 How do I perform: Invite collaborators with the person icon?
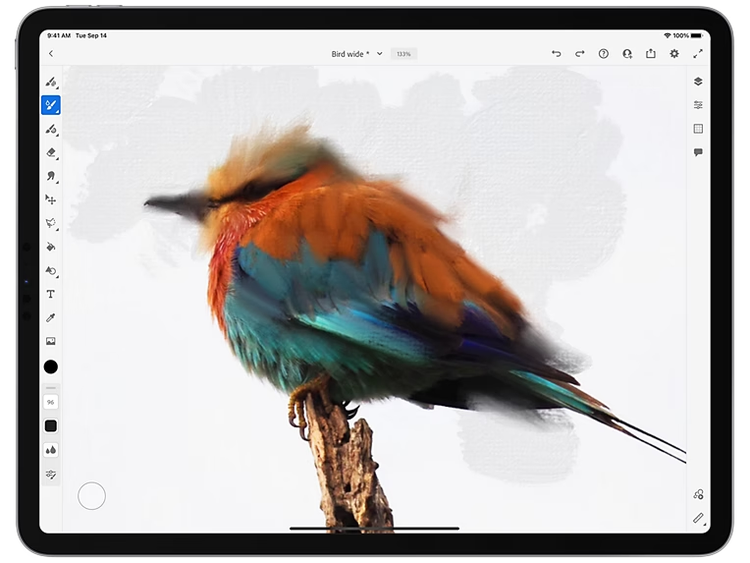(x=627, y=54)
